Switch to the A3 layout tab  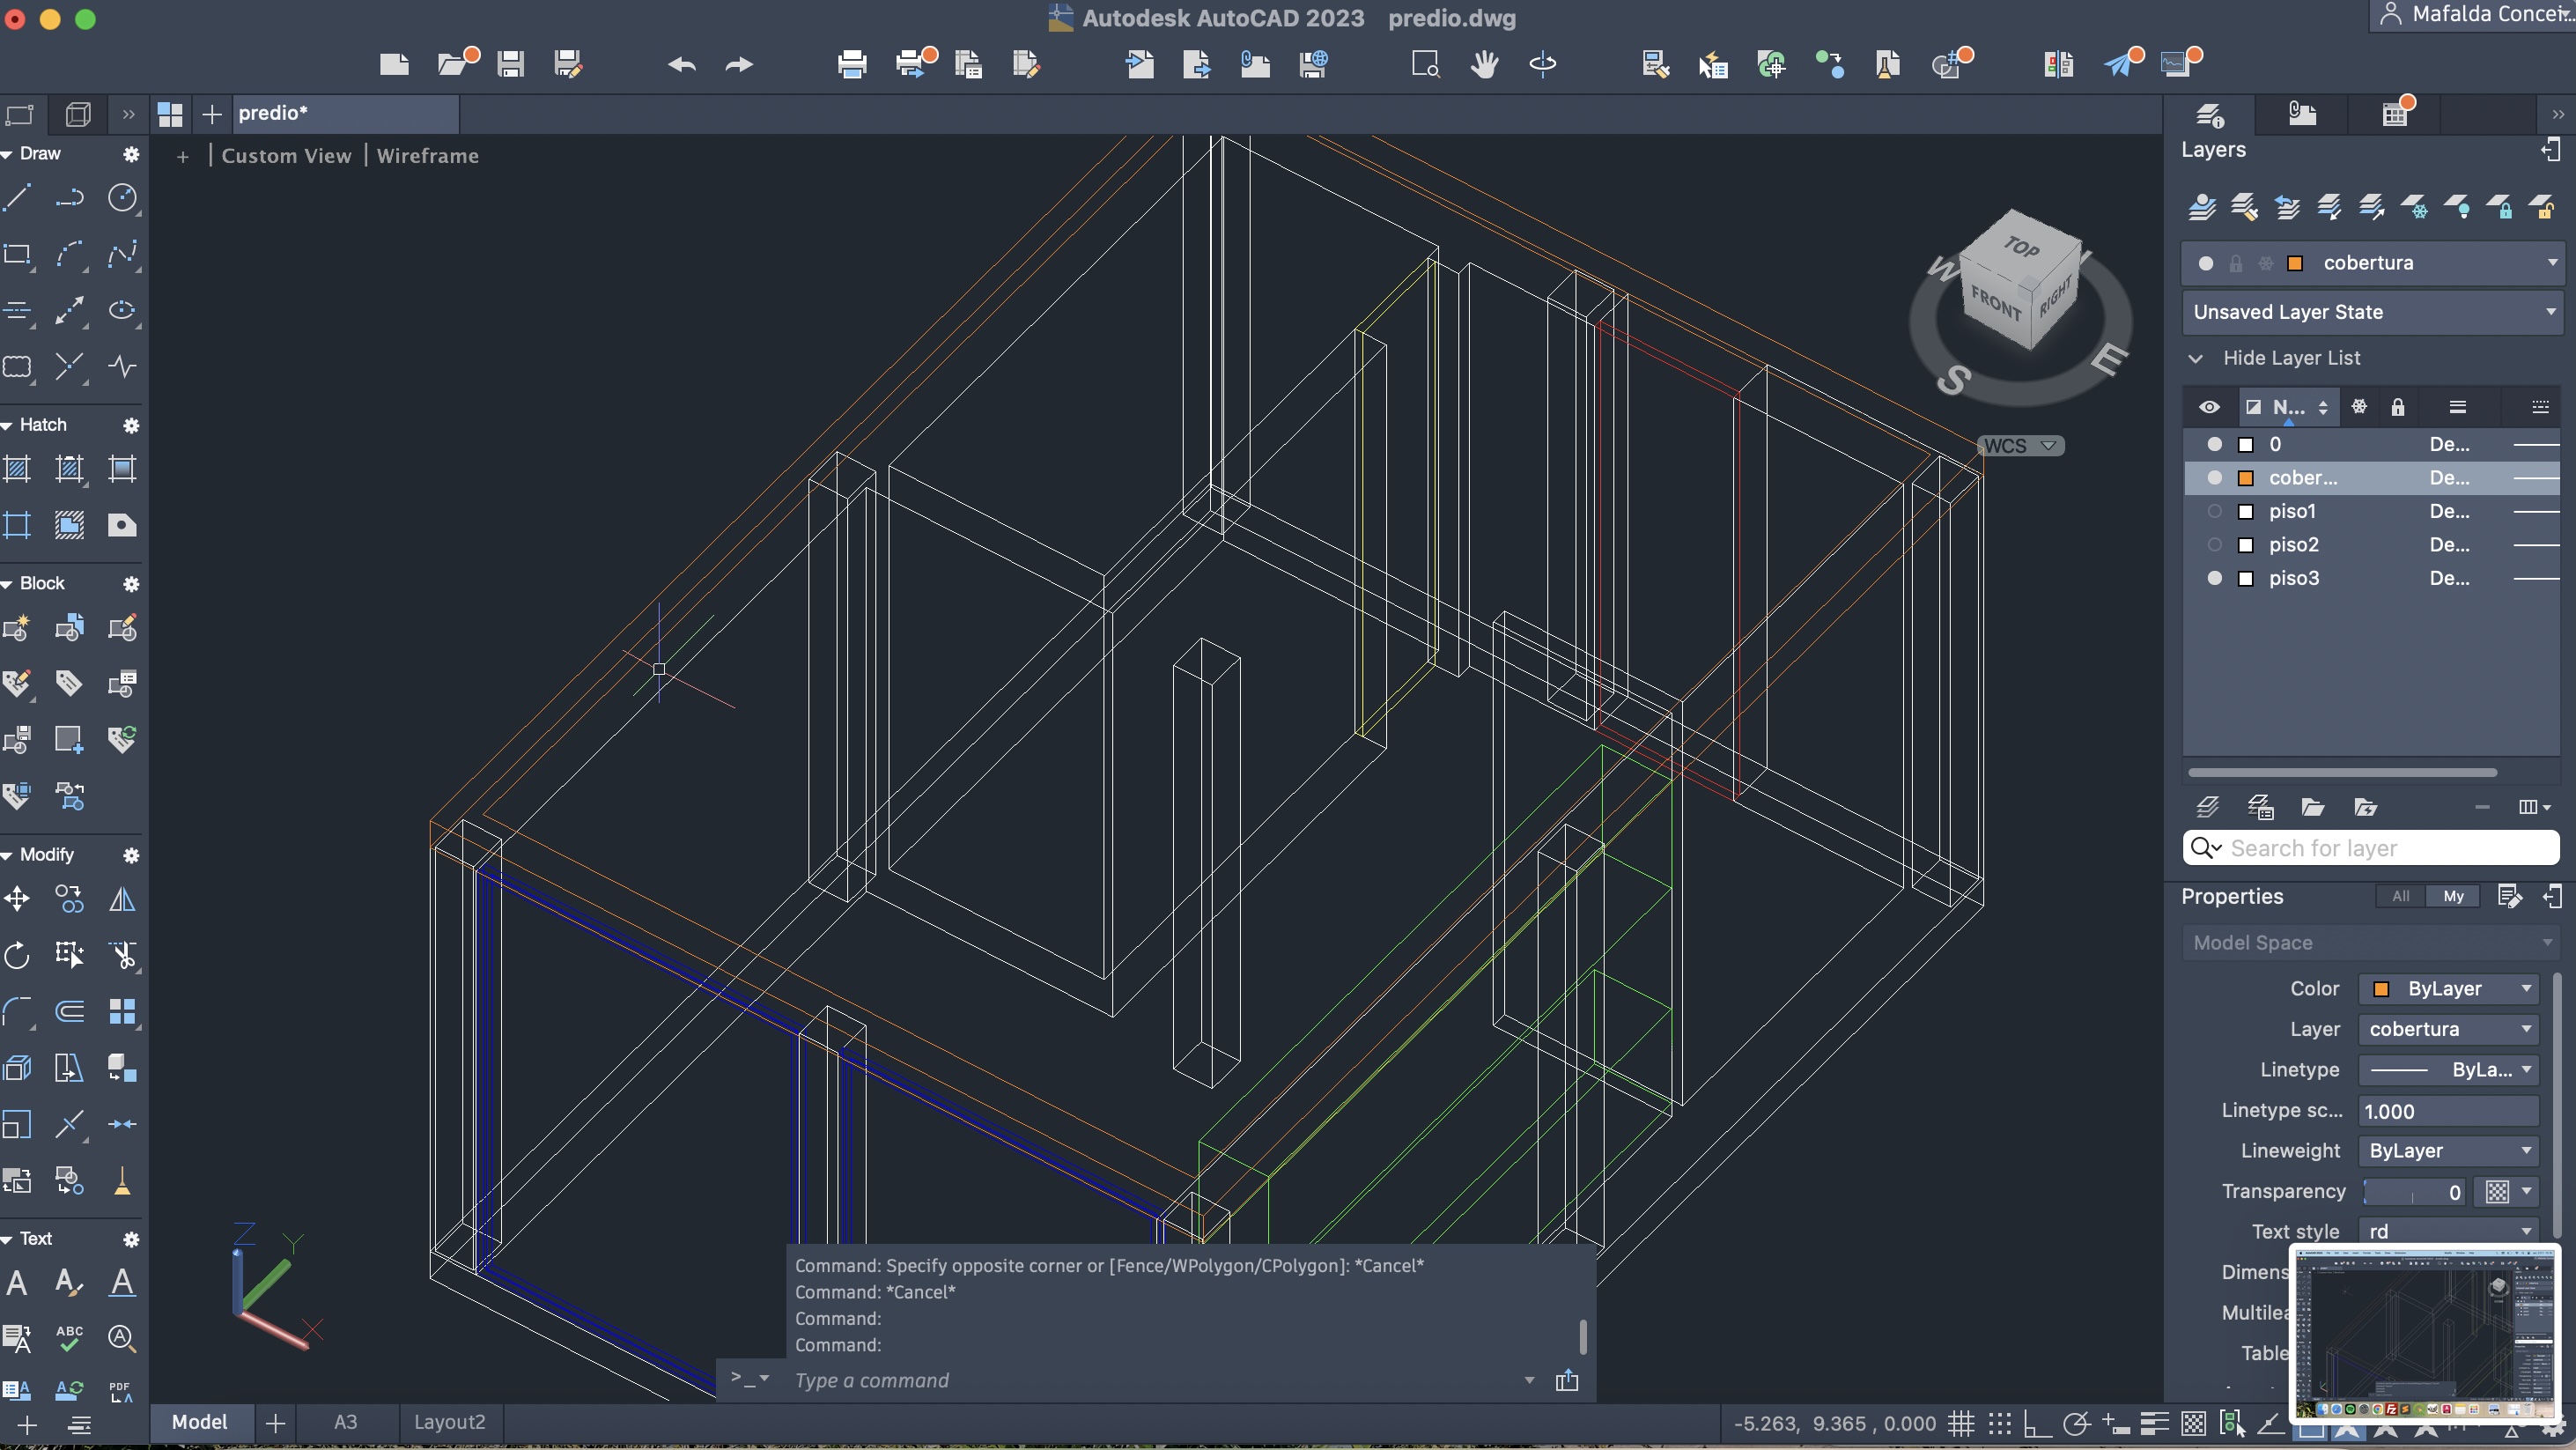click(345, 1422)
